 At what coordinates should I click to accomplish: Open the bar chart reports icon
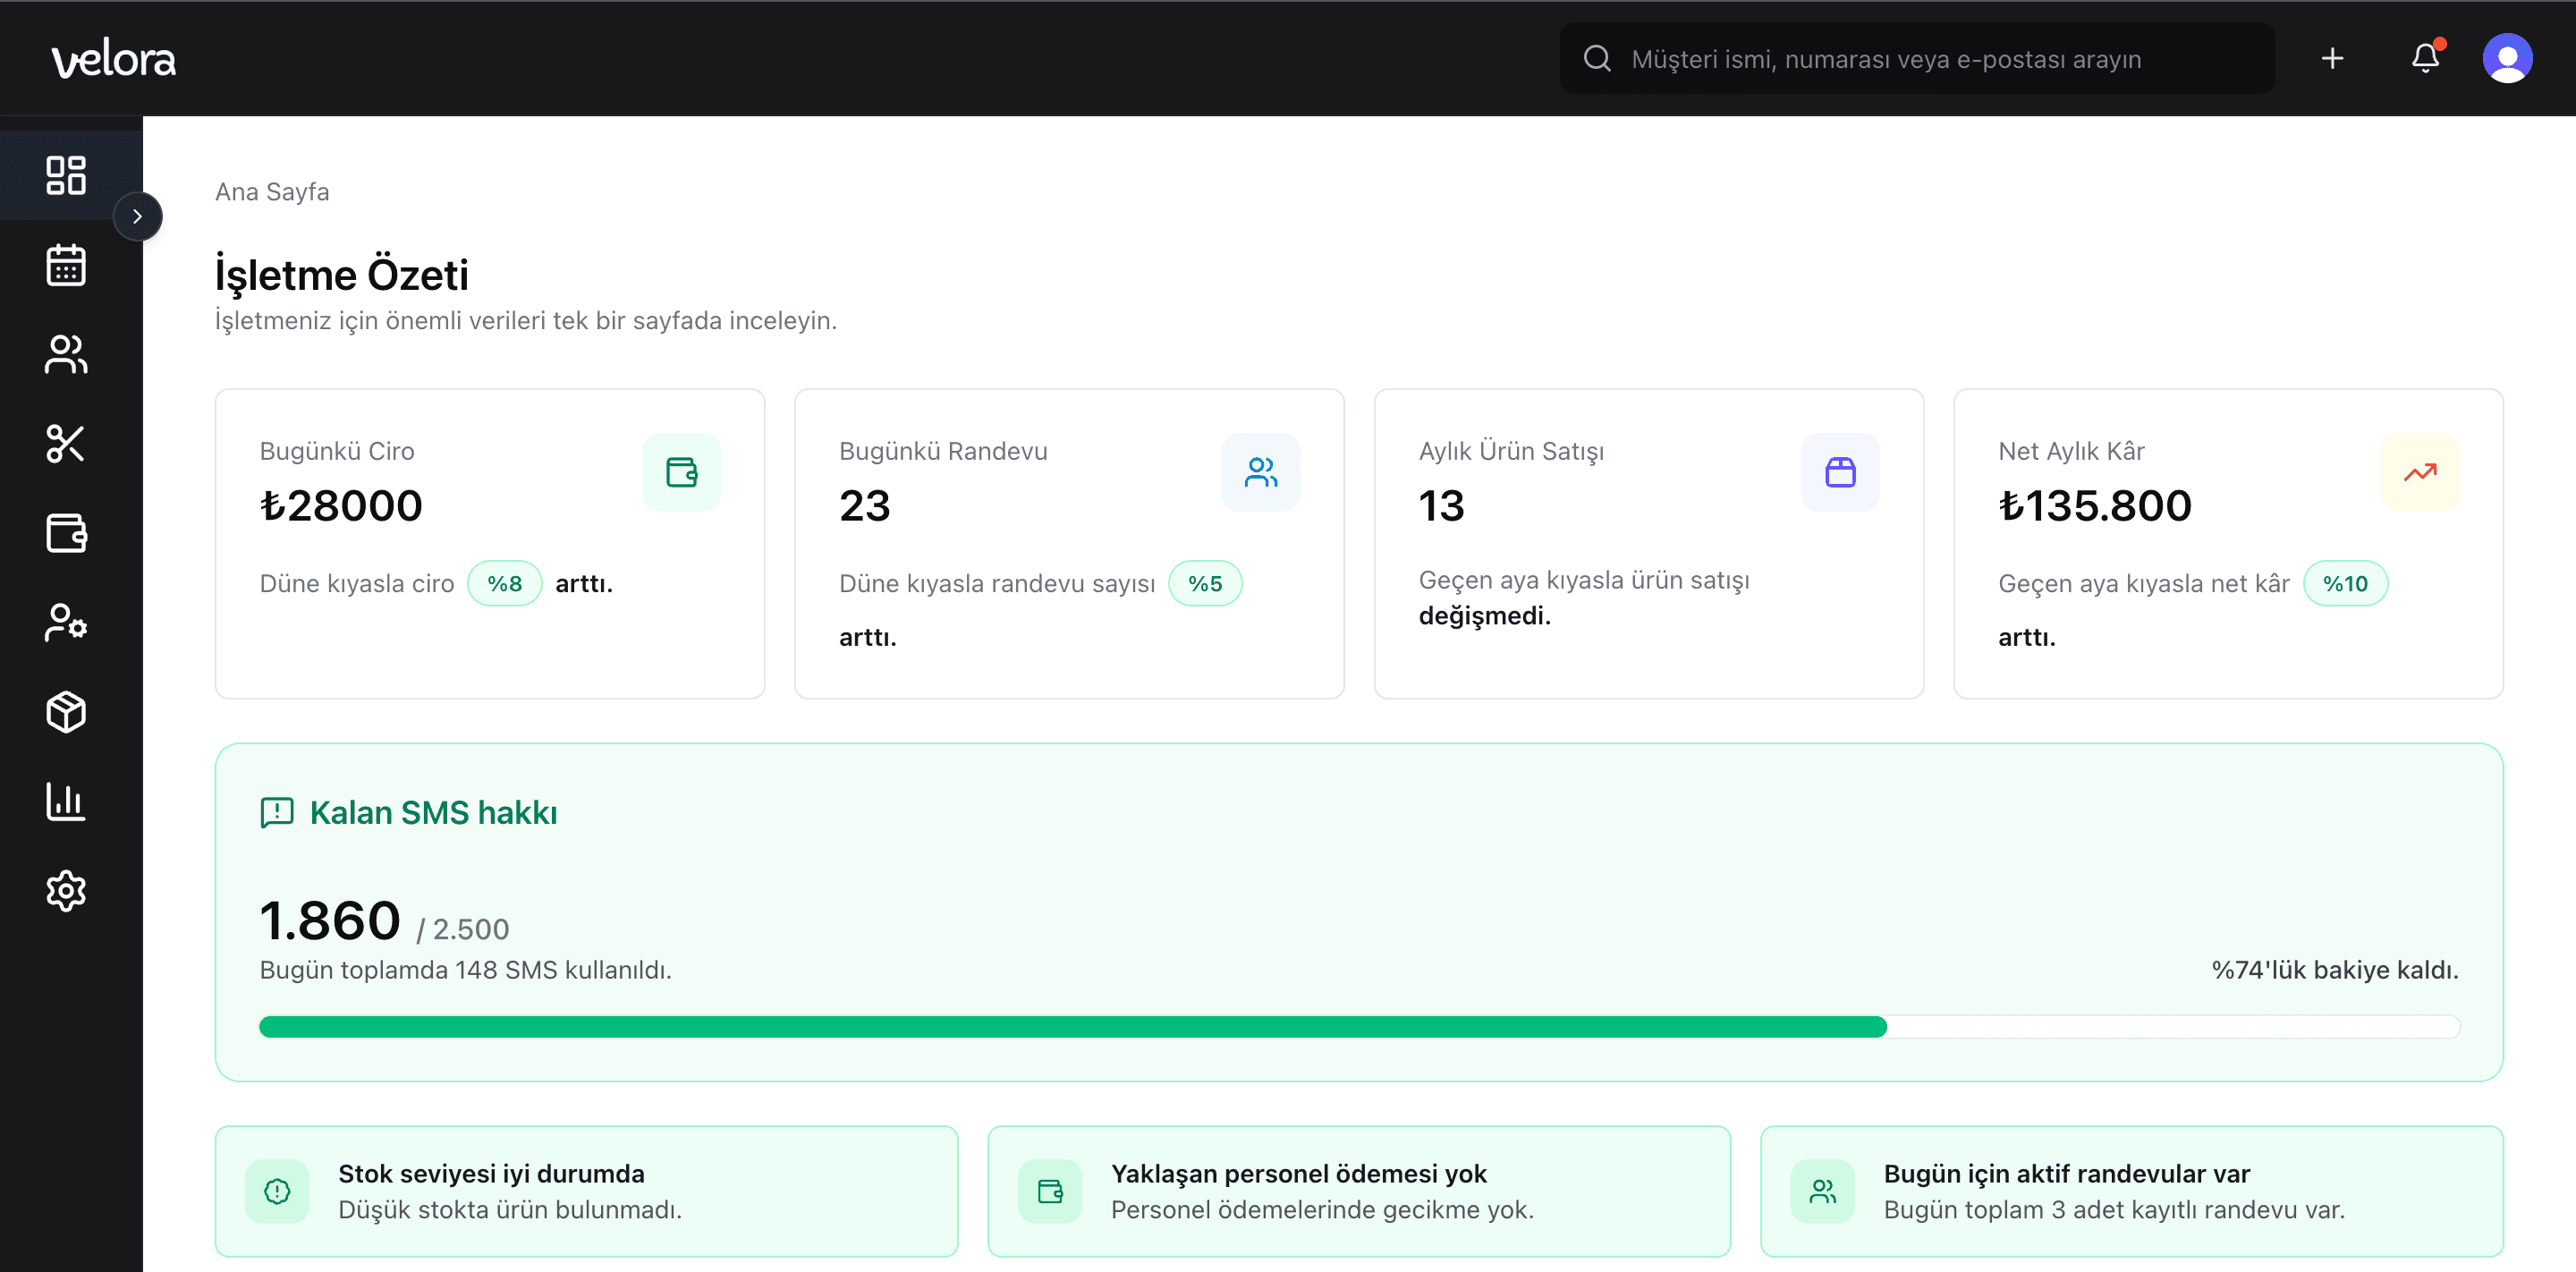pos(66,801)
